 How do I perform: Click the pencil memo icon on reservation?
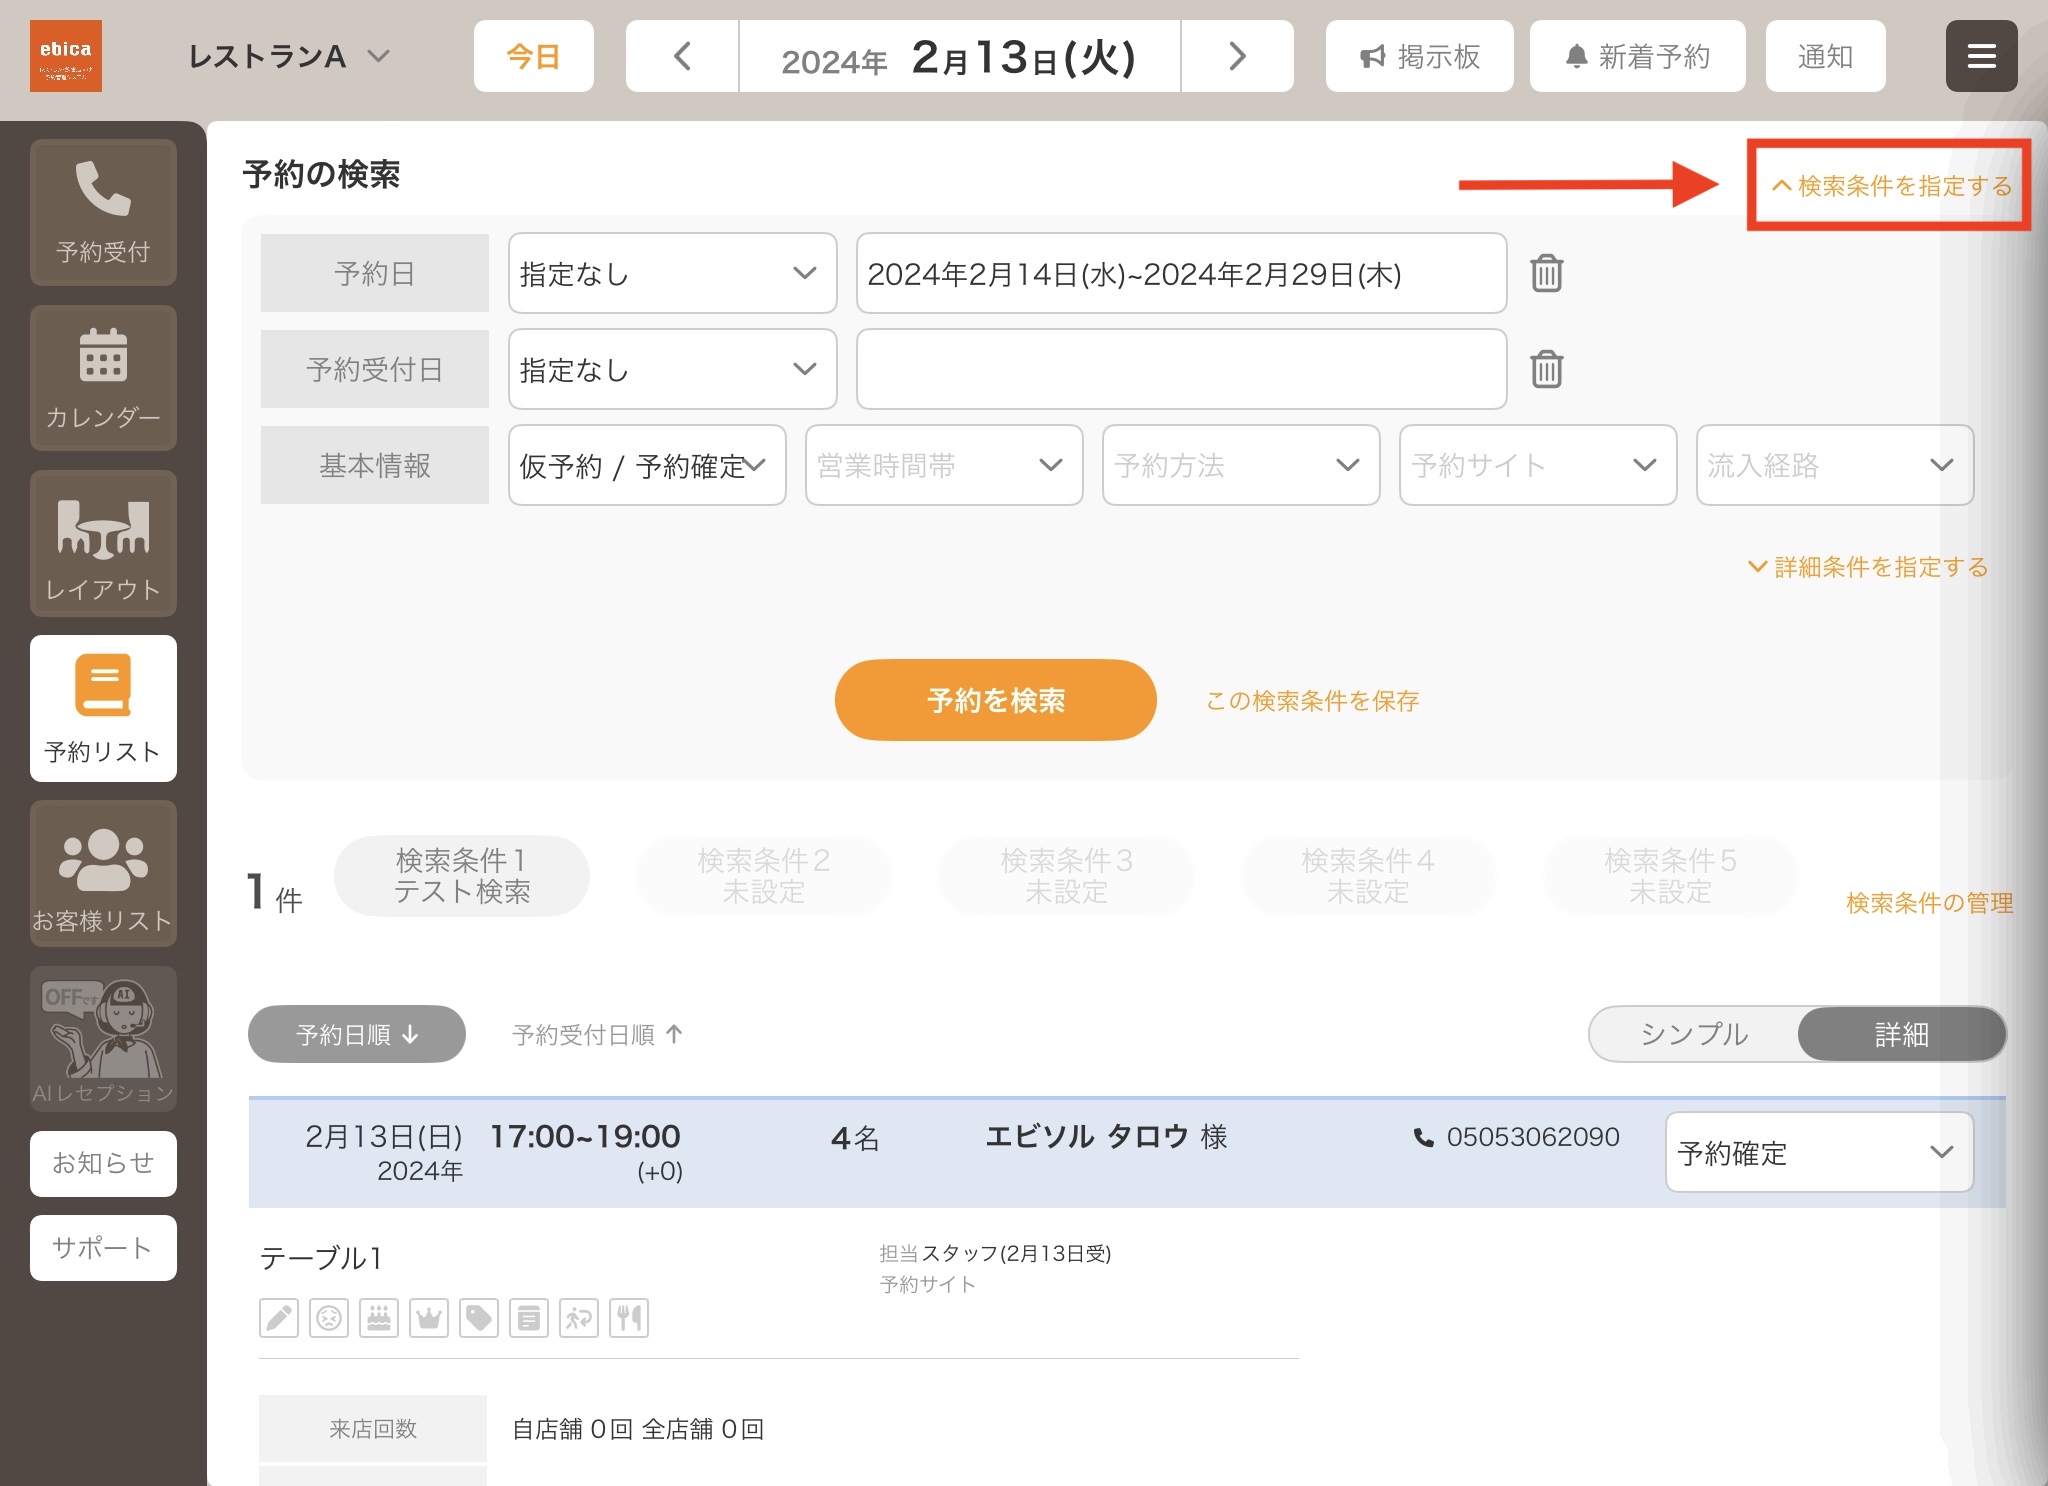click(279, 1318)
